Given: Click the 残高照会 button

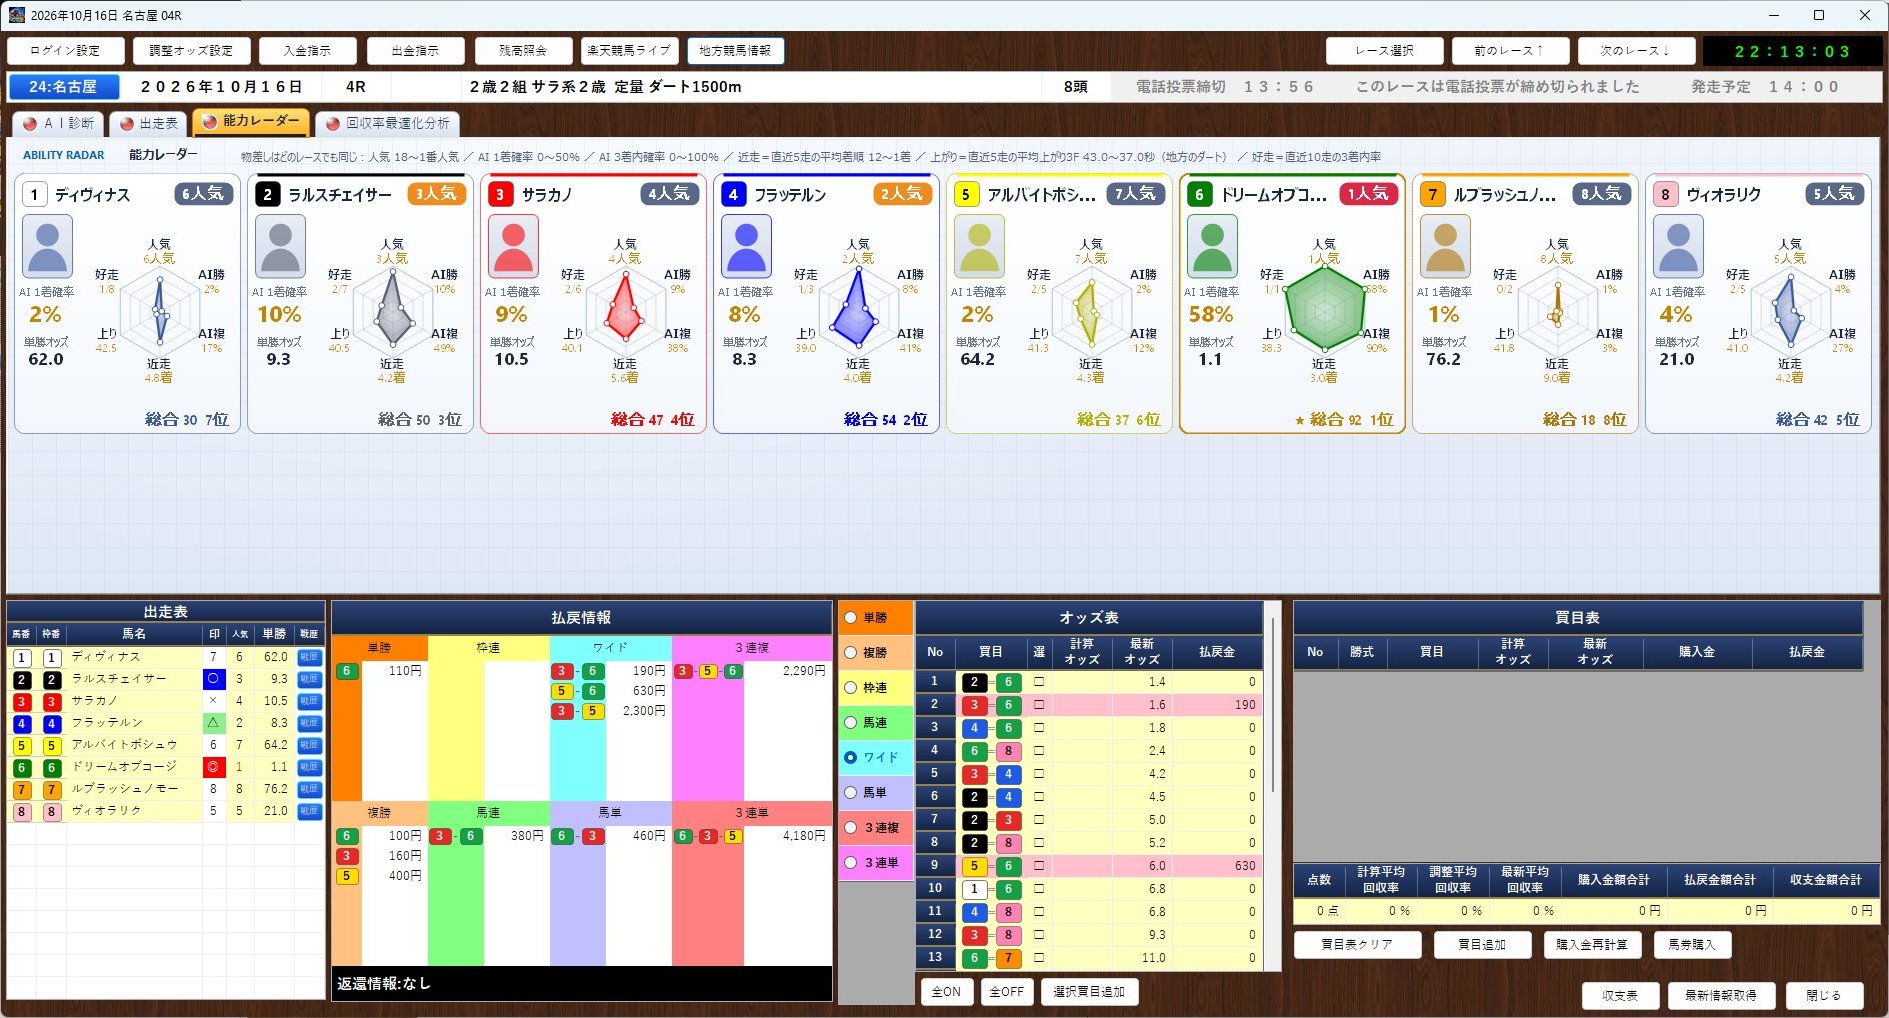Looking at the screenshot, I should click(x=523, y=51).
